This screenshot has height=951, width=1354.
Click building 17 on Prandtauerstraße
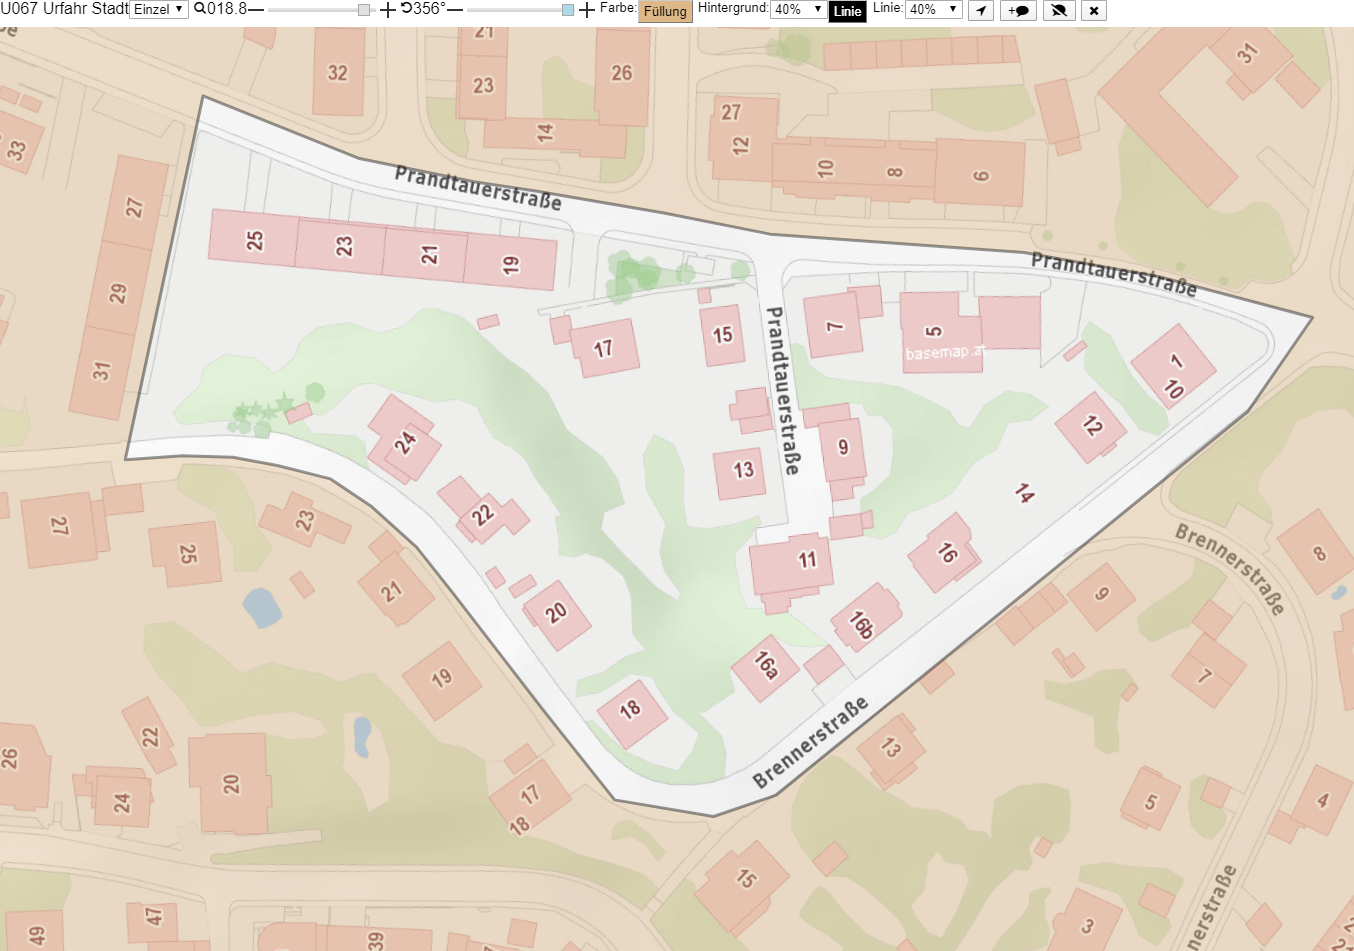(x=604, y=348)
